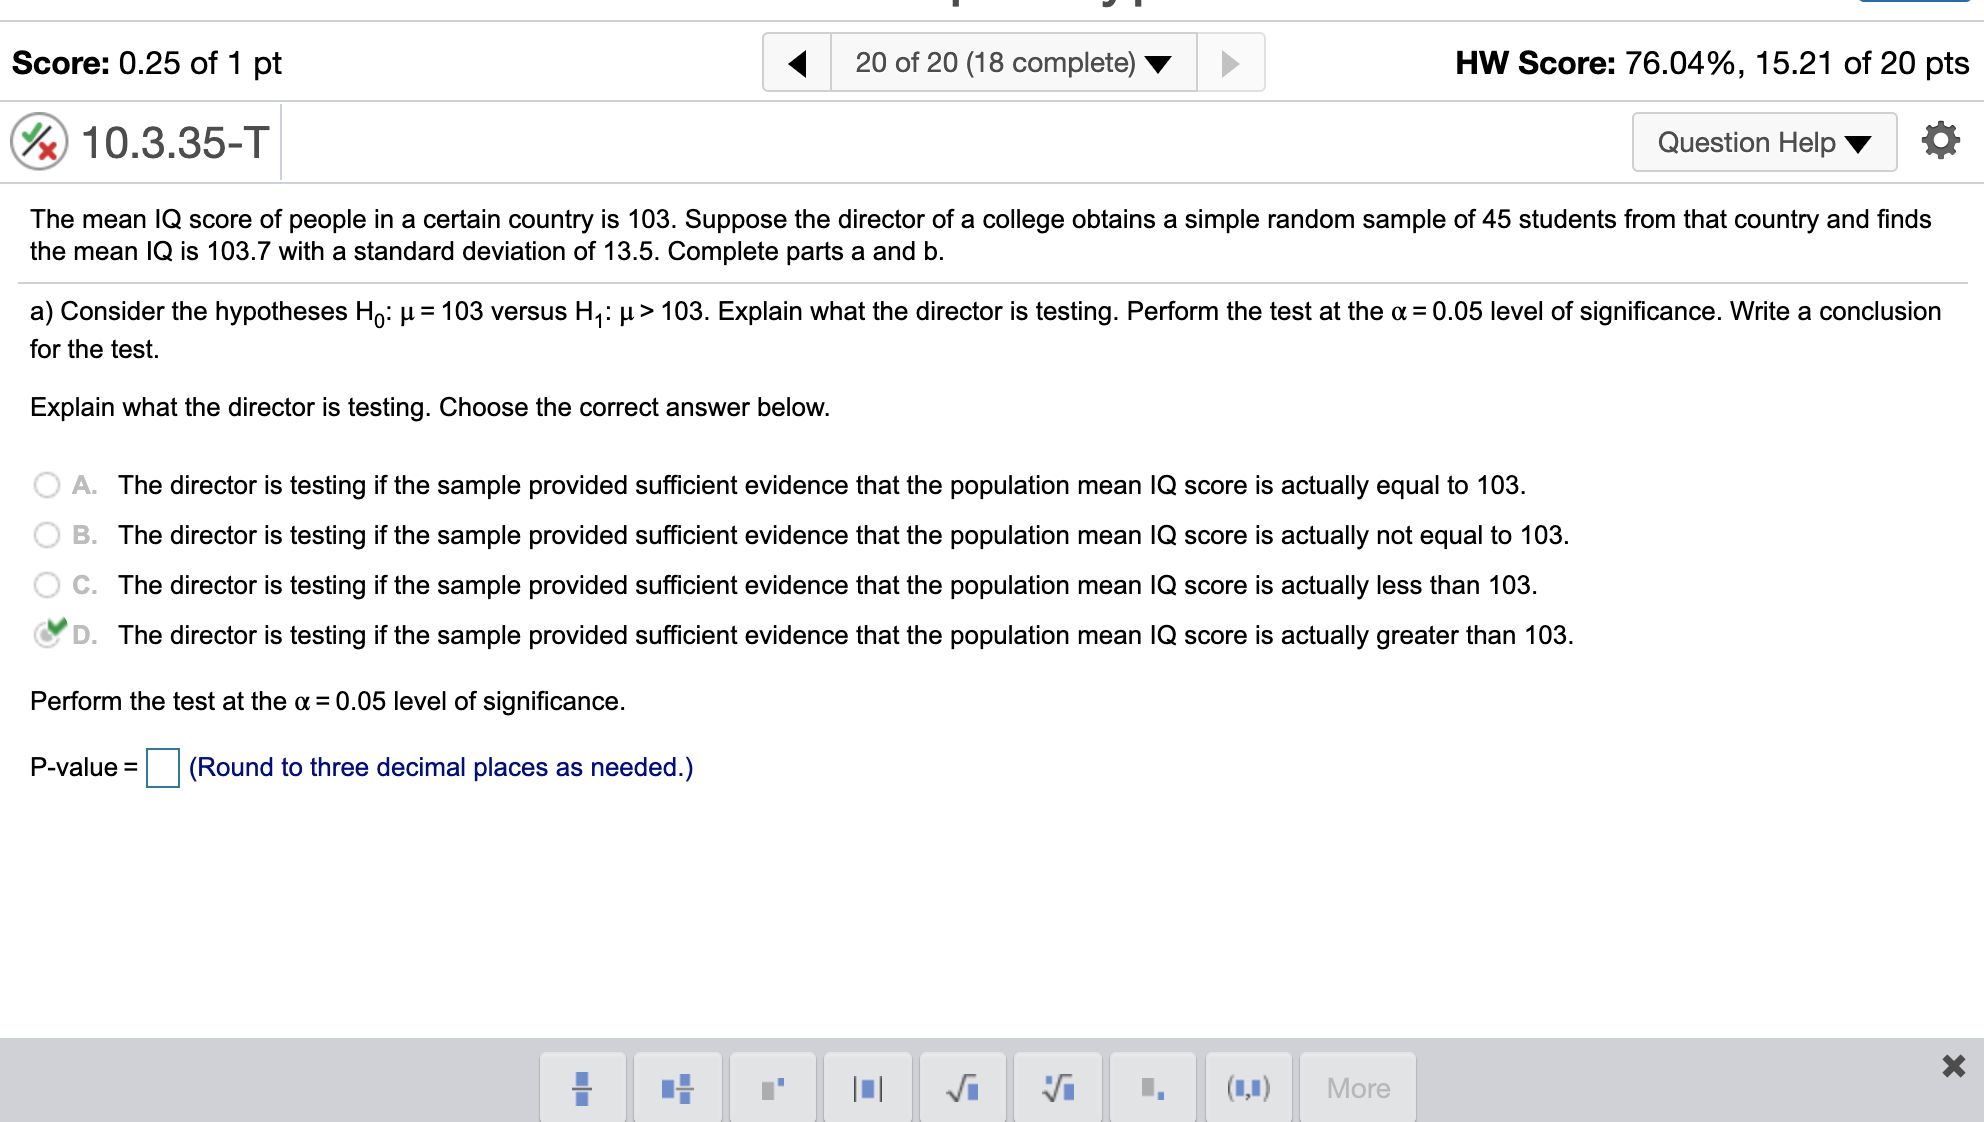Open the Question Help dropdown
This screenshot has height=1122, width=1984.
coord(1764,142)
